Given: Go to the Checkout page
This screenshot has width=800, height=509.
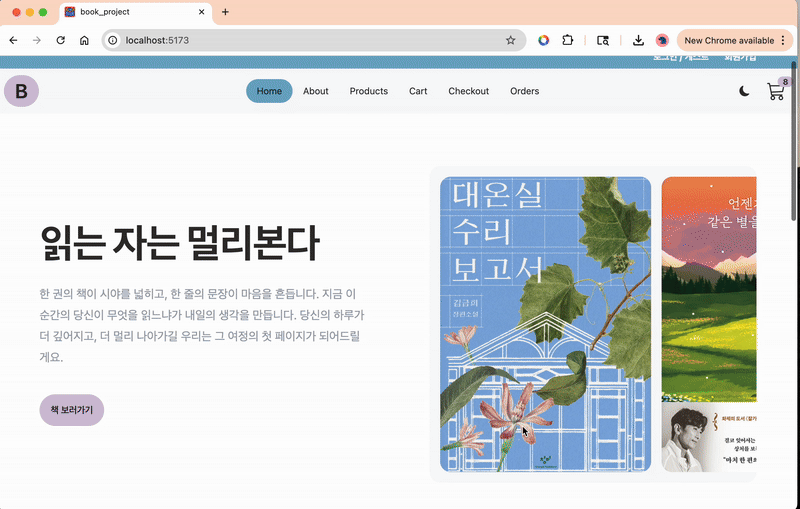Looking at the screenshot, I should click(468, 91).
